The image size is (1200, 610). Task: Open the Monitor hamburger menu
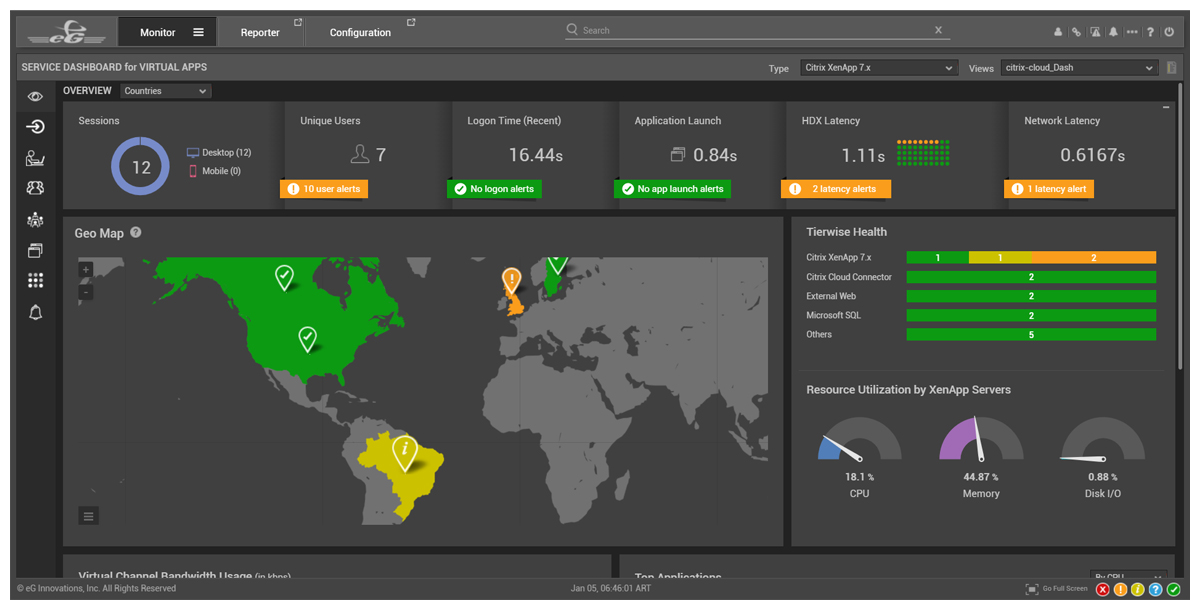(198, 32)
